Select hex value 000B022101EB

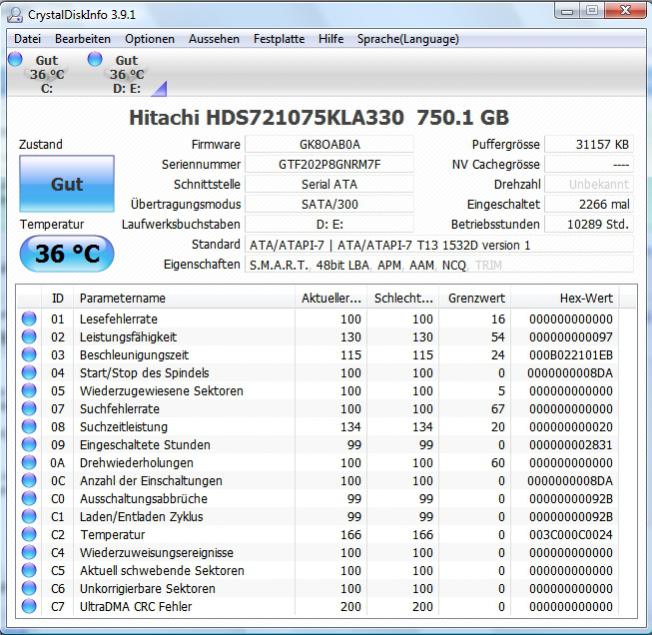571,355
